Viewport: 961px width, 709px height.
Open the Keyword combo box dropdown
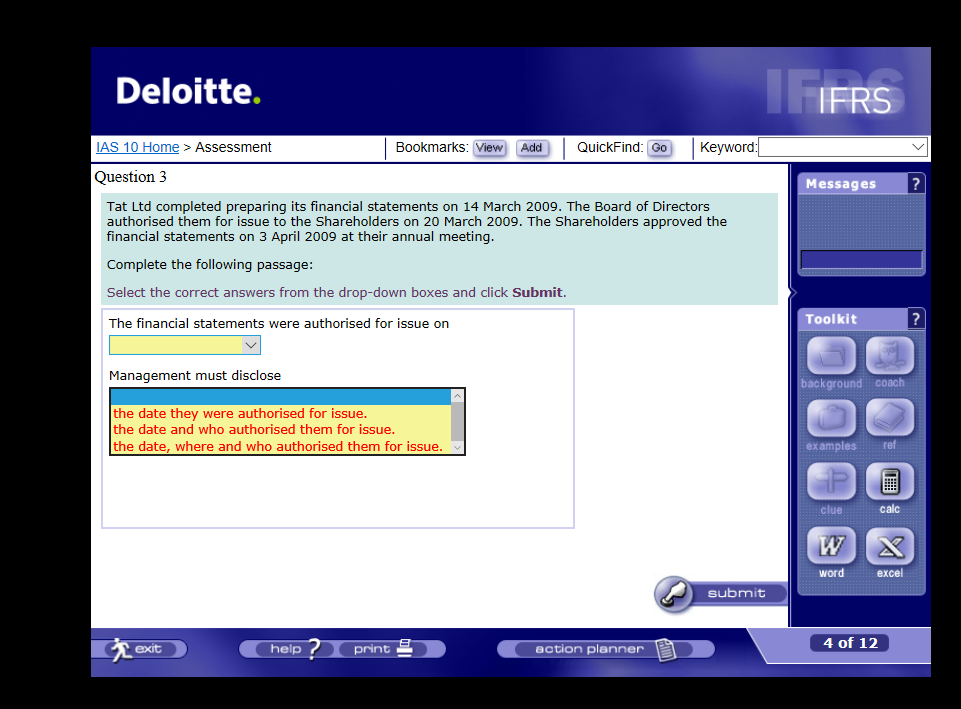[919, 146]
